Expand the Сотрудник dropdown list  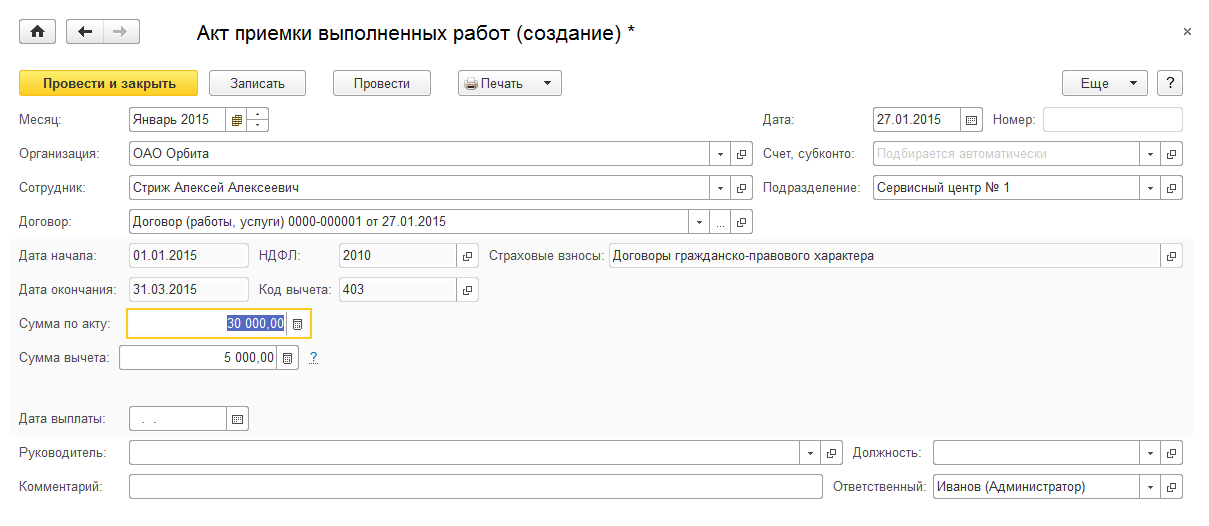coord(721,188)
